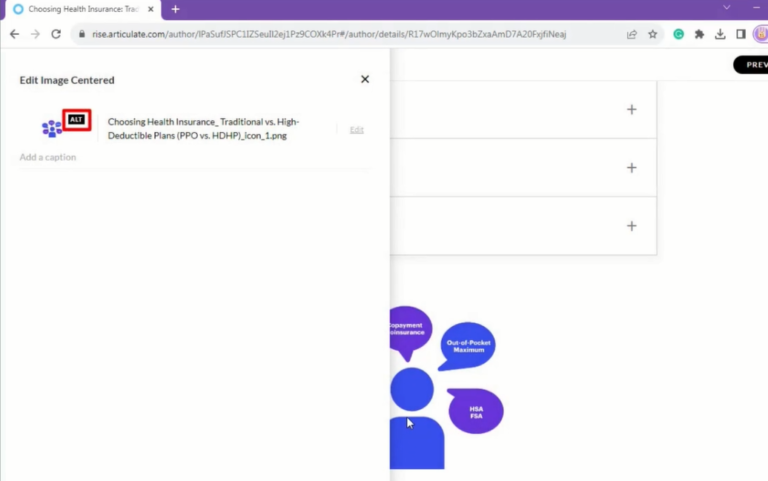Open the browser Extensions puzzle icon

pos(699,34)
